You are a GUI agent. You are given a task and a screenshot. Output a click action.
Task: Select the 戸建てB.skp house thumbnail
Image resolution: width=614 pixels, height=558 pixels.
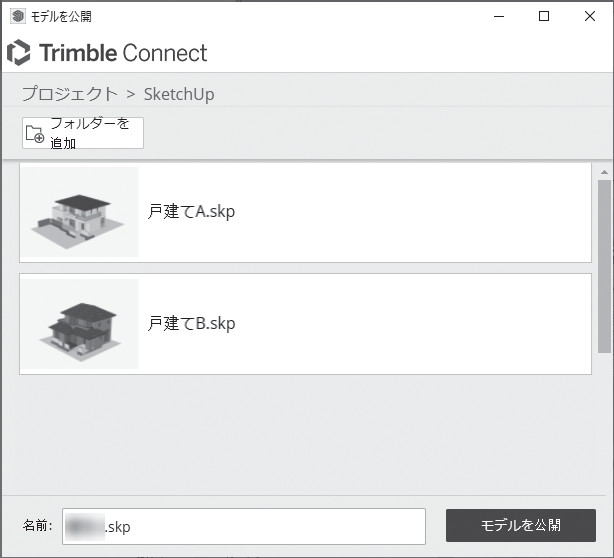[x=79, y=324]
